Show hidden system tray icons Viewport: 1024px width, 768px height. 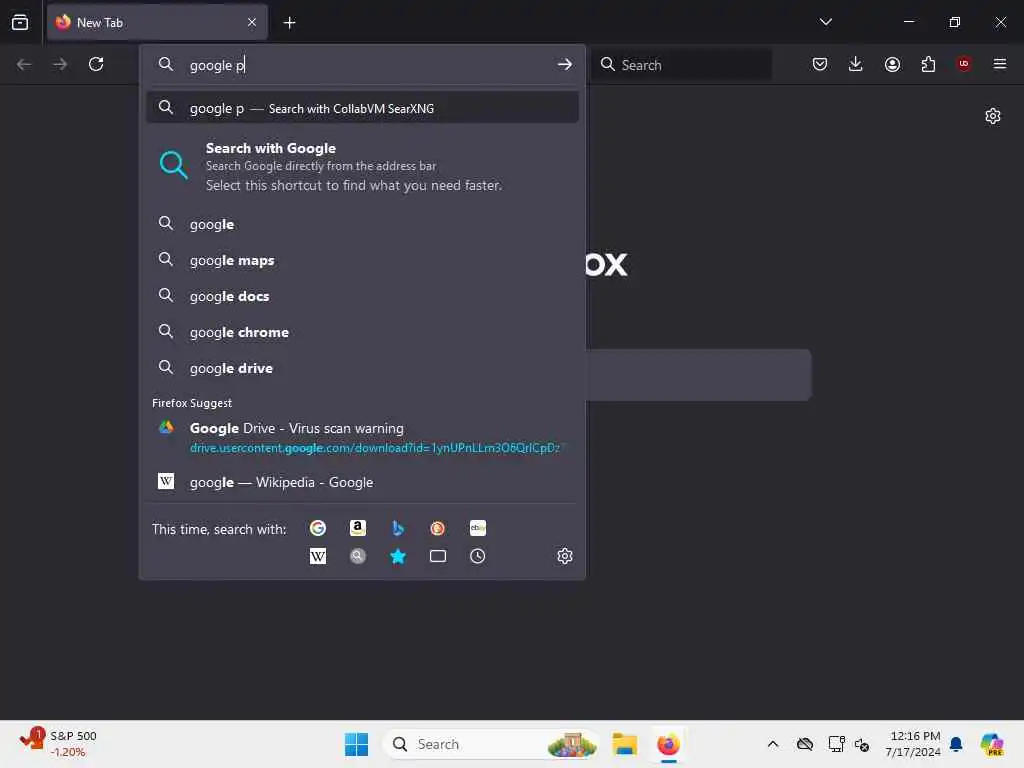point(773,744)
